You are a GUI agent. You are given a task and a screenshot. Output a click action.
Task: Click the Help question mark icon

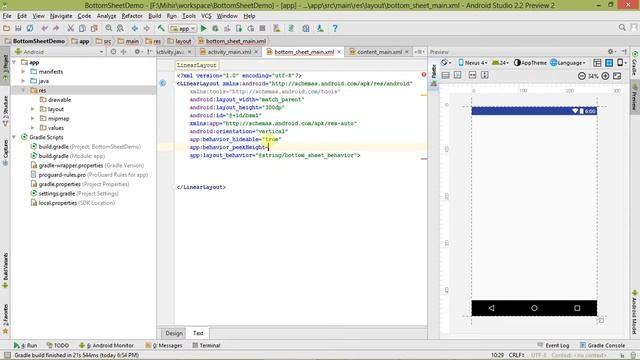coord(335,28)
